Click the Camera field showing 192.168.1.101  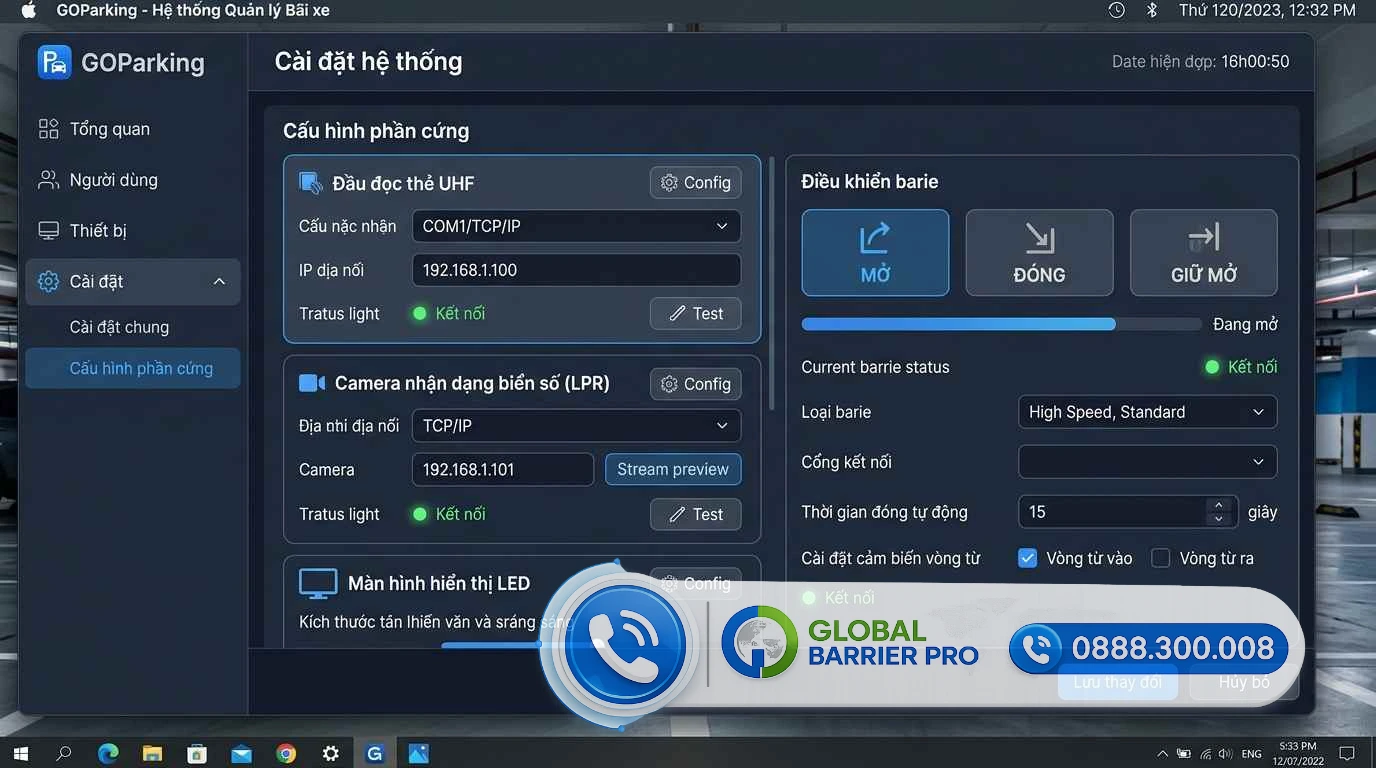tap(503, 470)
